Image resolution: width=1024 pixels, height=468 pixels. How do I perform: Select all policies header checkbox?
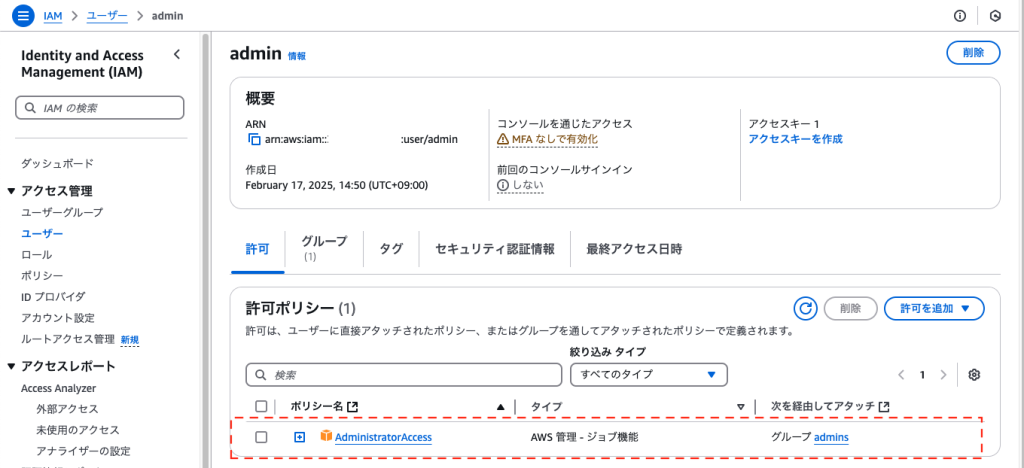point(261,406)
